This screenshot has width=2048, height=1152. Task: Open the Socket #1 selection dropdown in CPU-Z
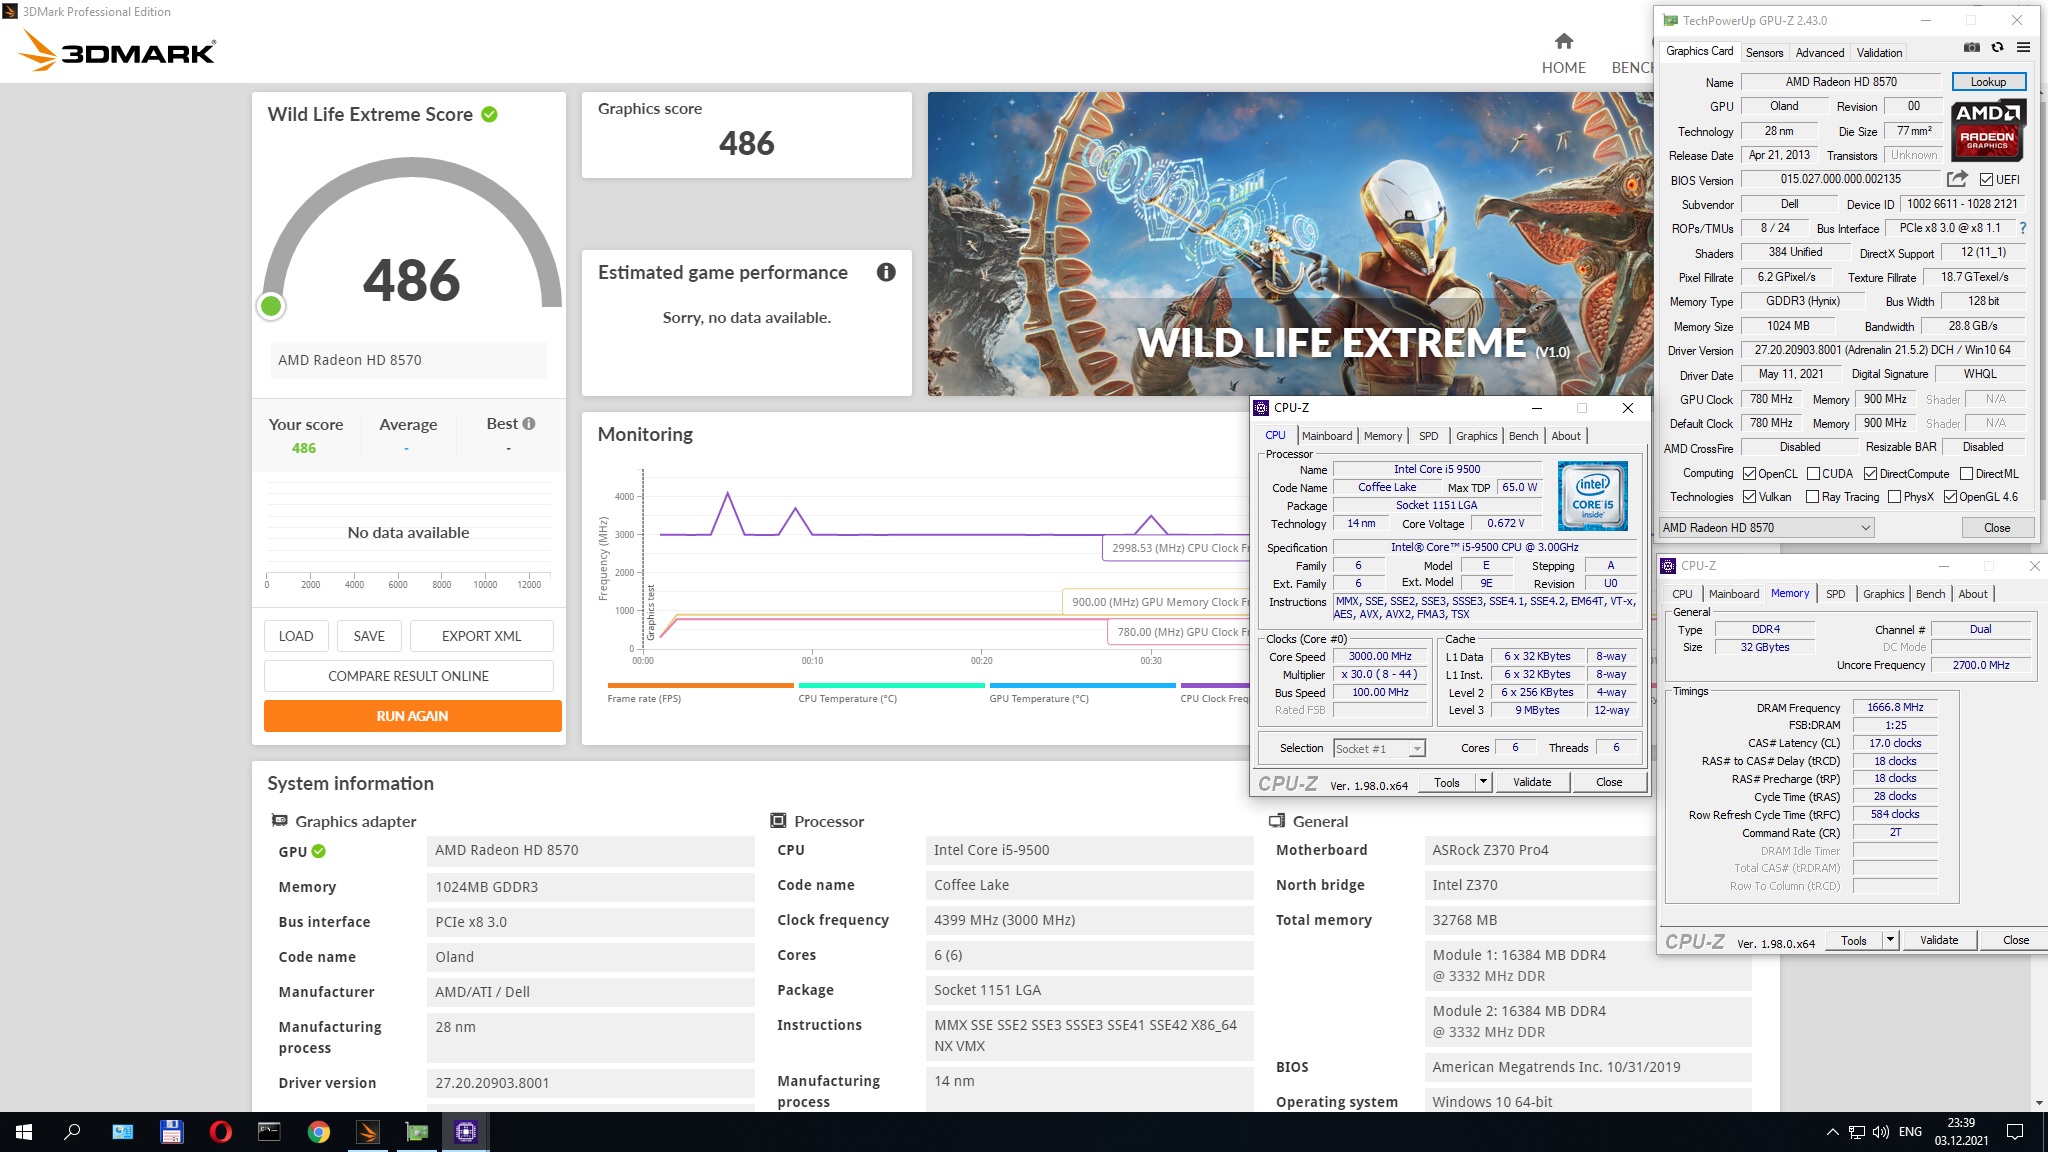[1379, 748]
